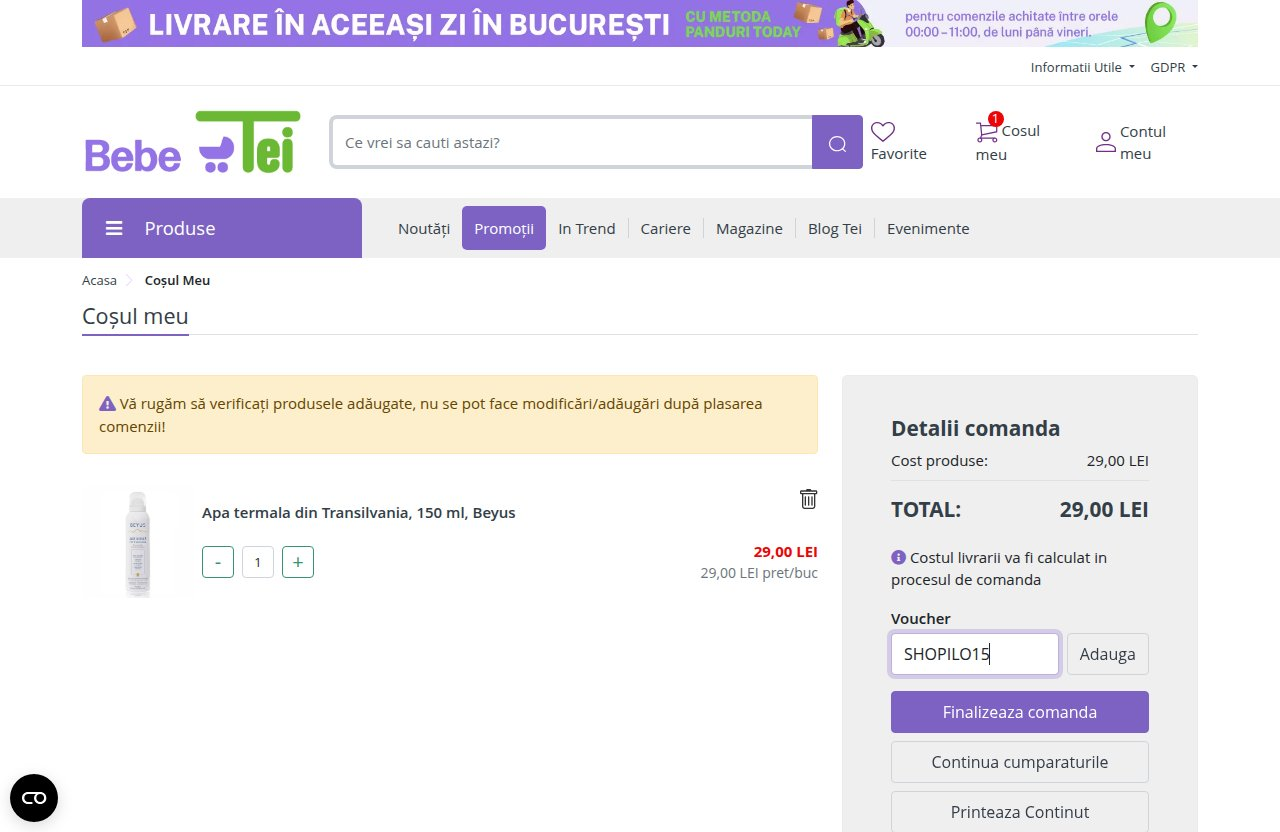
Task: Decrease quantity with minus button
Action: [218, 562]
